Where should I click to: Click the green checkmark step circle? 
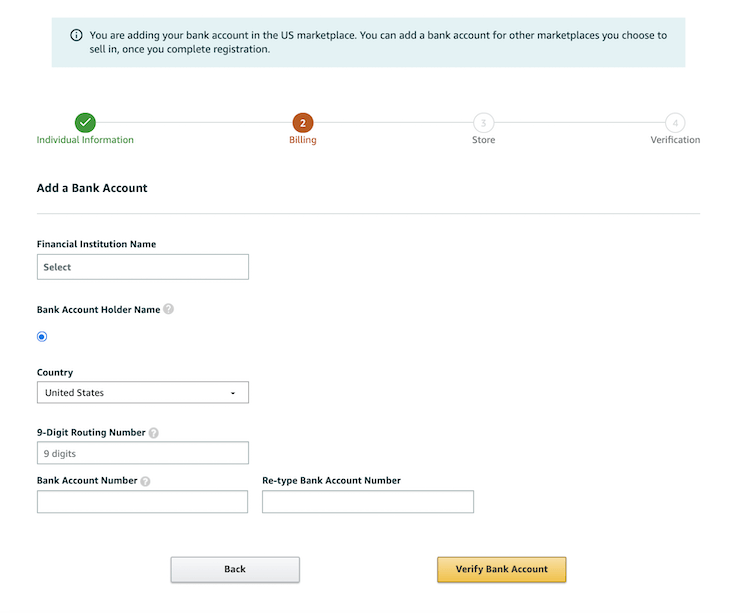pyautogui.click(x=85, y=122)
